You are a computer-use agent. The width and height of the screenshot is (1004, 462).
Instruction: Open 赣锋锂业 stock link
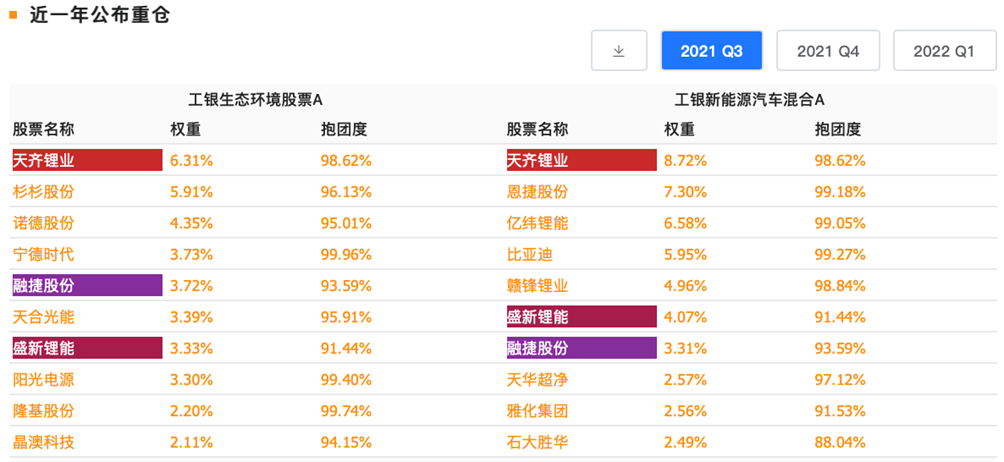537,285
